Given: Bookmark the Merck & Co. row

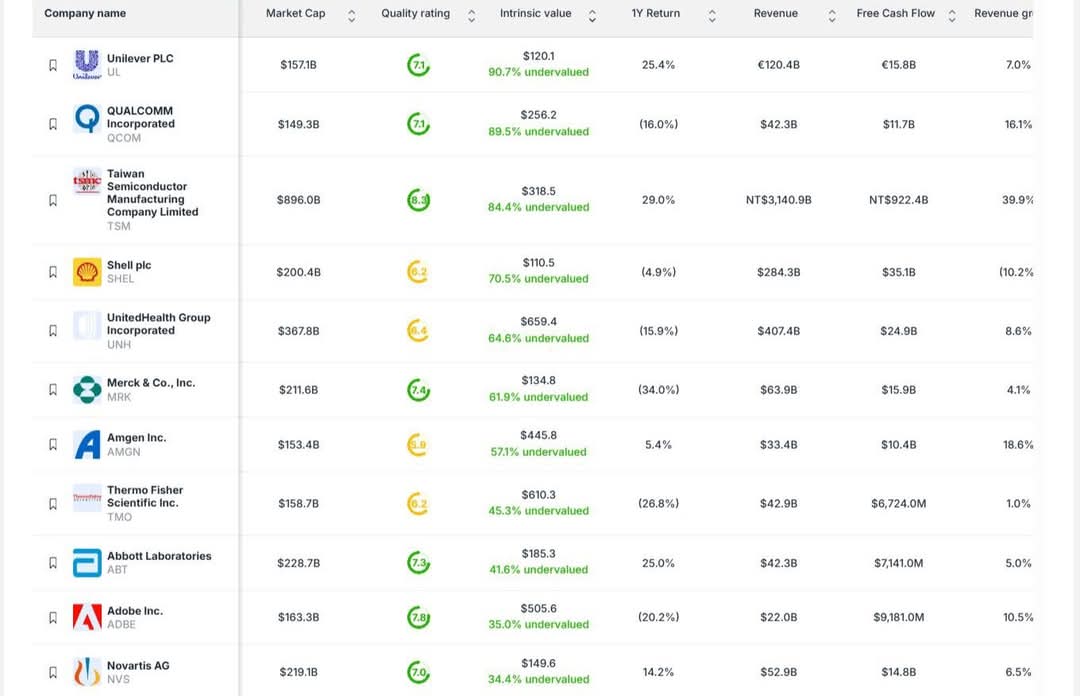Looking at the screenshot, I should [x=53, y=389].
